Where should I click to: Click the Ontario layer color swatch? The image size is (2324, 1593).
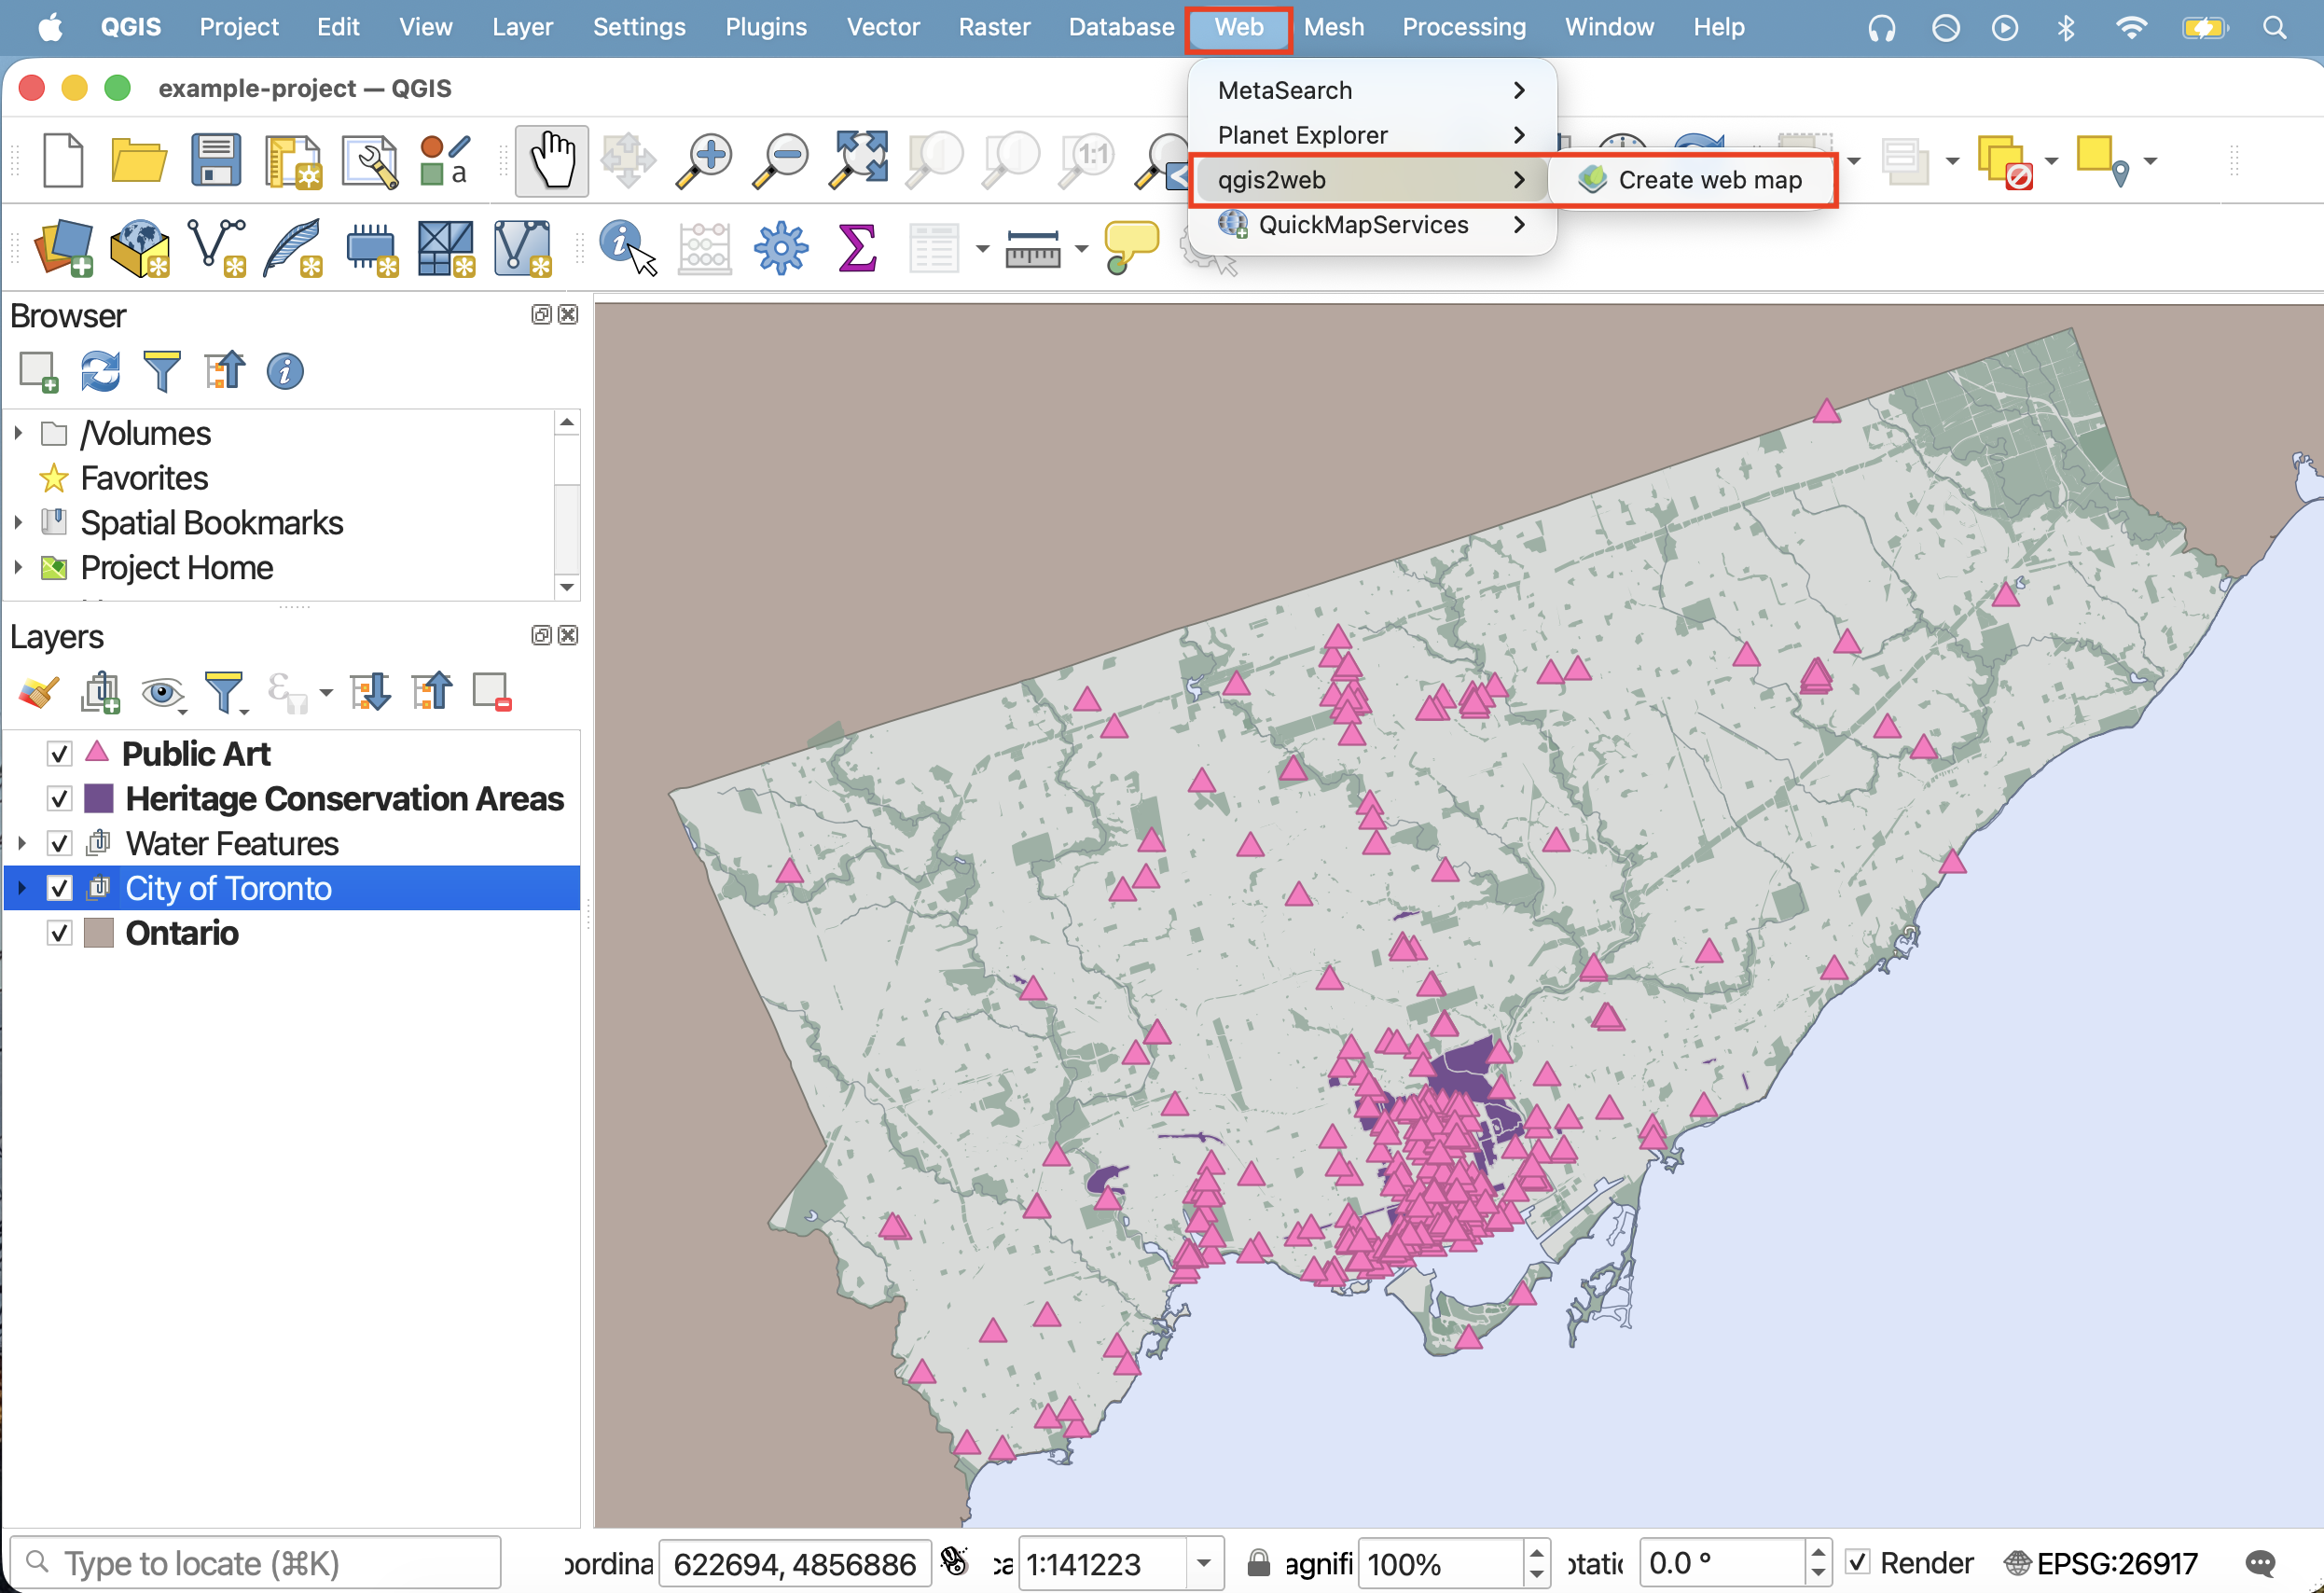98,933
